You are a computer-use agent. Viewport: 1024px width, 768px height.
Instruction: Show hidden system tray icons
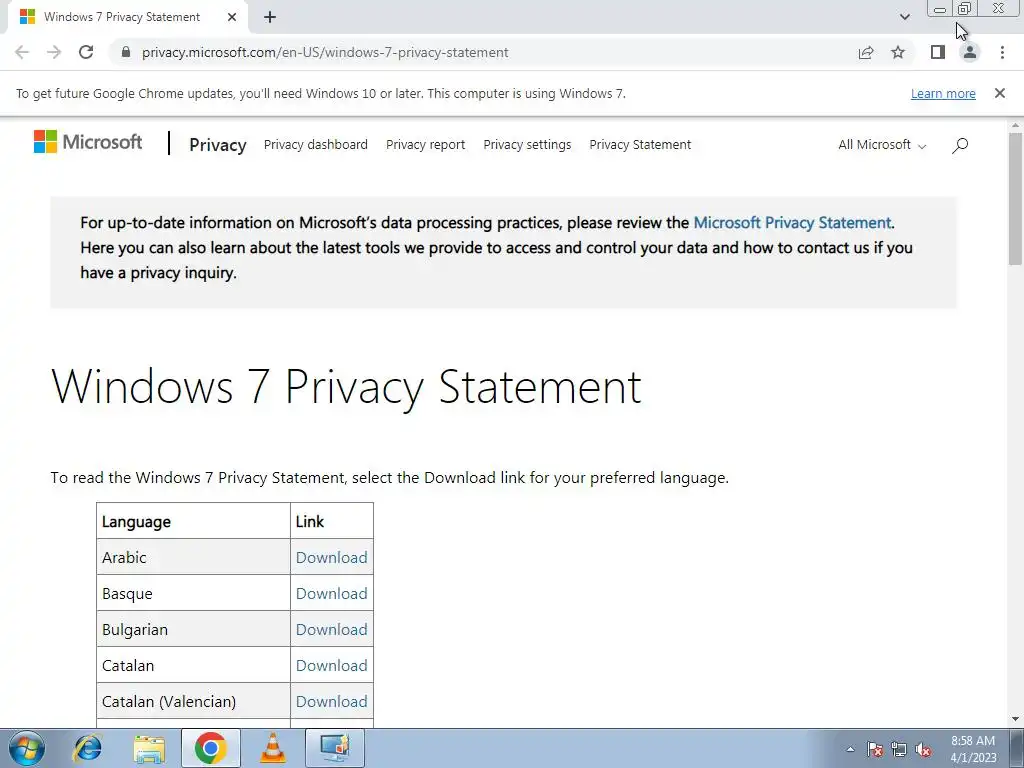(850, 749)
